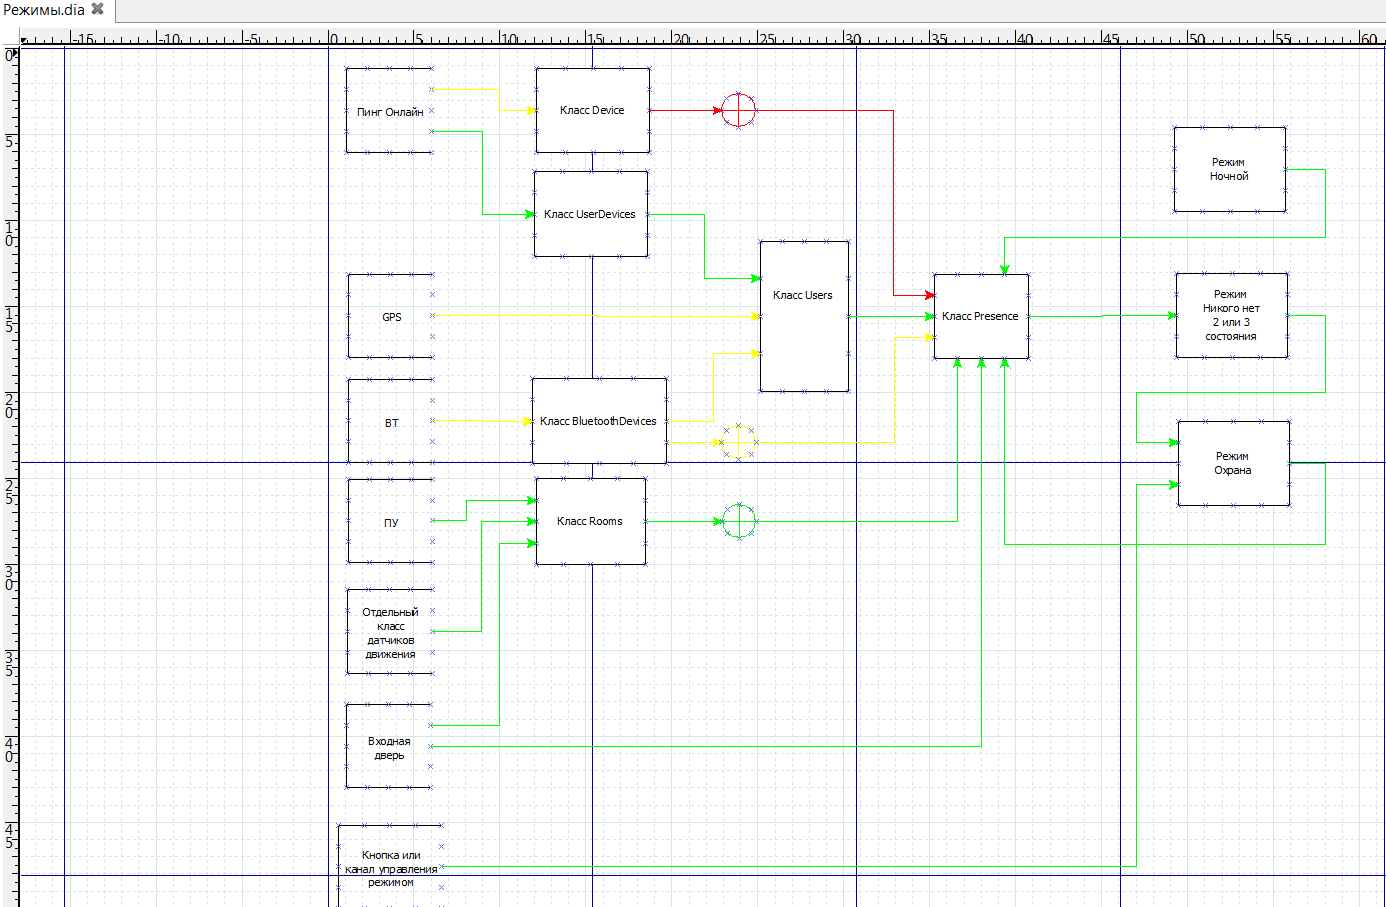Viewport: 1386px width, 907px height.
Task: Click the green circle junction symbol
Action: coord(739,521)
